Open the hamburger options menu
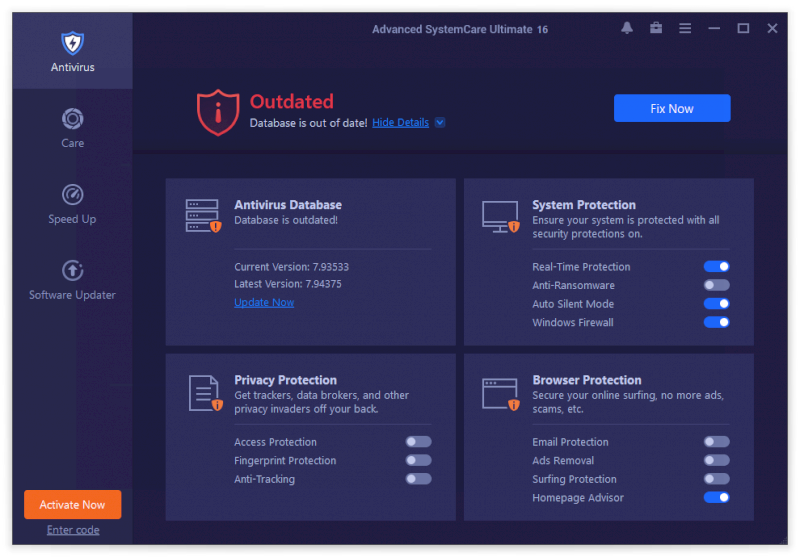The height and width of the screenshot is (557, 800). point(685,28)
